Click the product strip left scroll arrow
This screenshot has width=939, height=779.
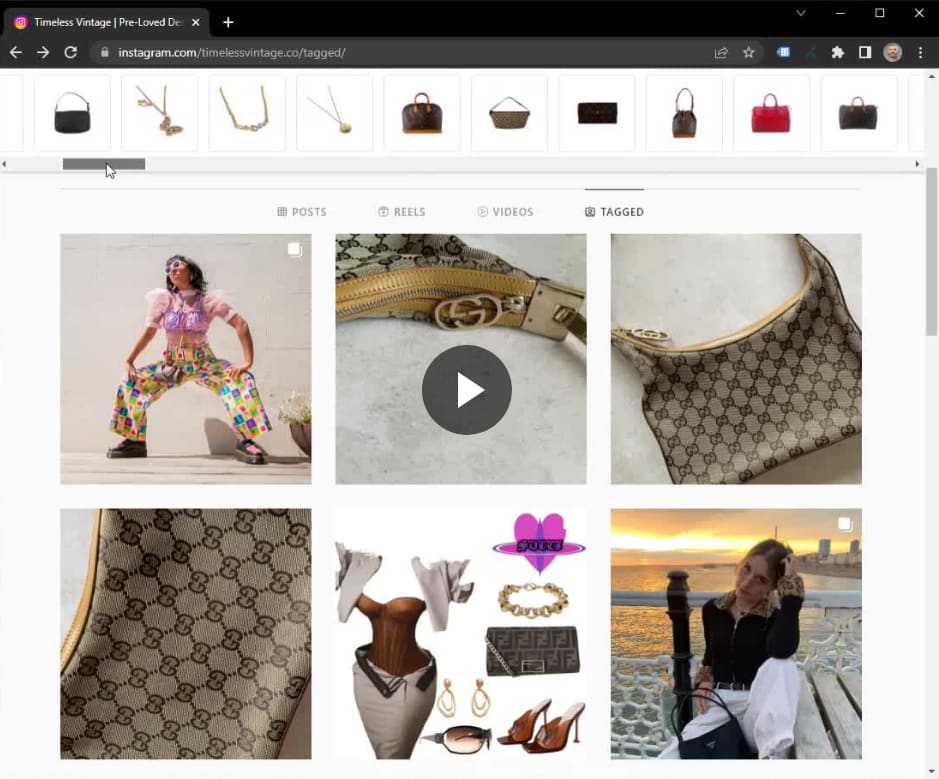(4, 164)
